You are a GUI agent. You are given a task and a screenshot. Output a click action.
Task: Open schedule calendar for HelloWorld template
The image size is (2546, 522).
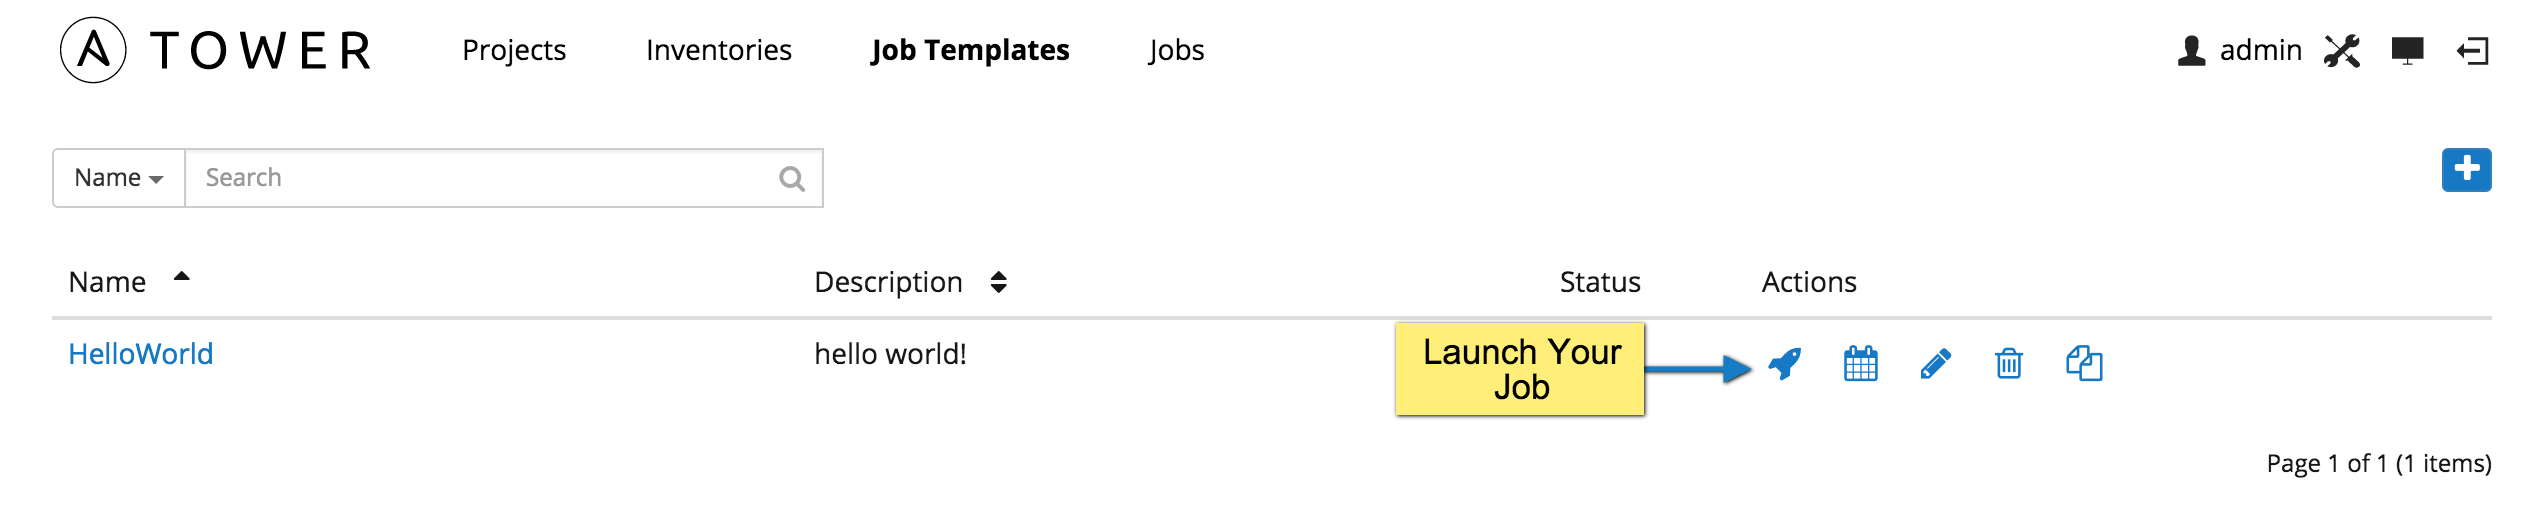[x=1860, y=364]
